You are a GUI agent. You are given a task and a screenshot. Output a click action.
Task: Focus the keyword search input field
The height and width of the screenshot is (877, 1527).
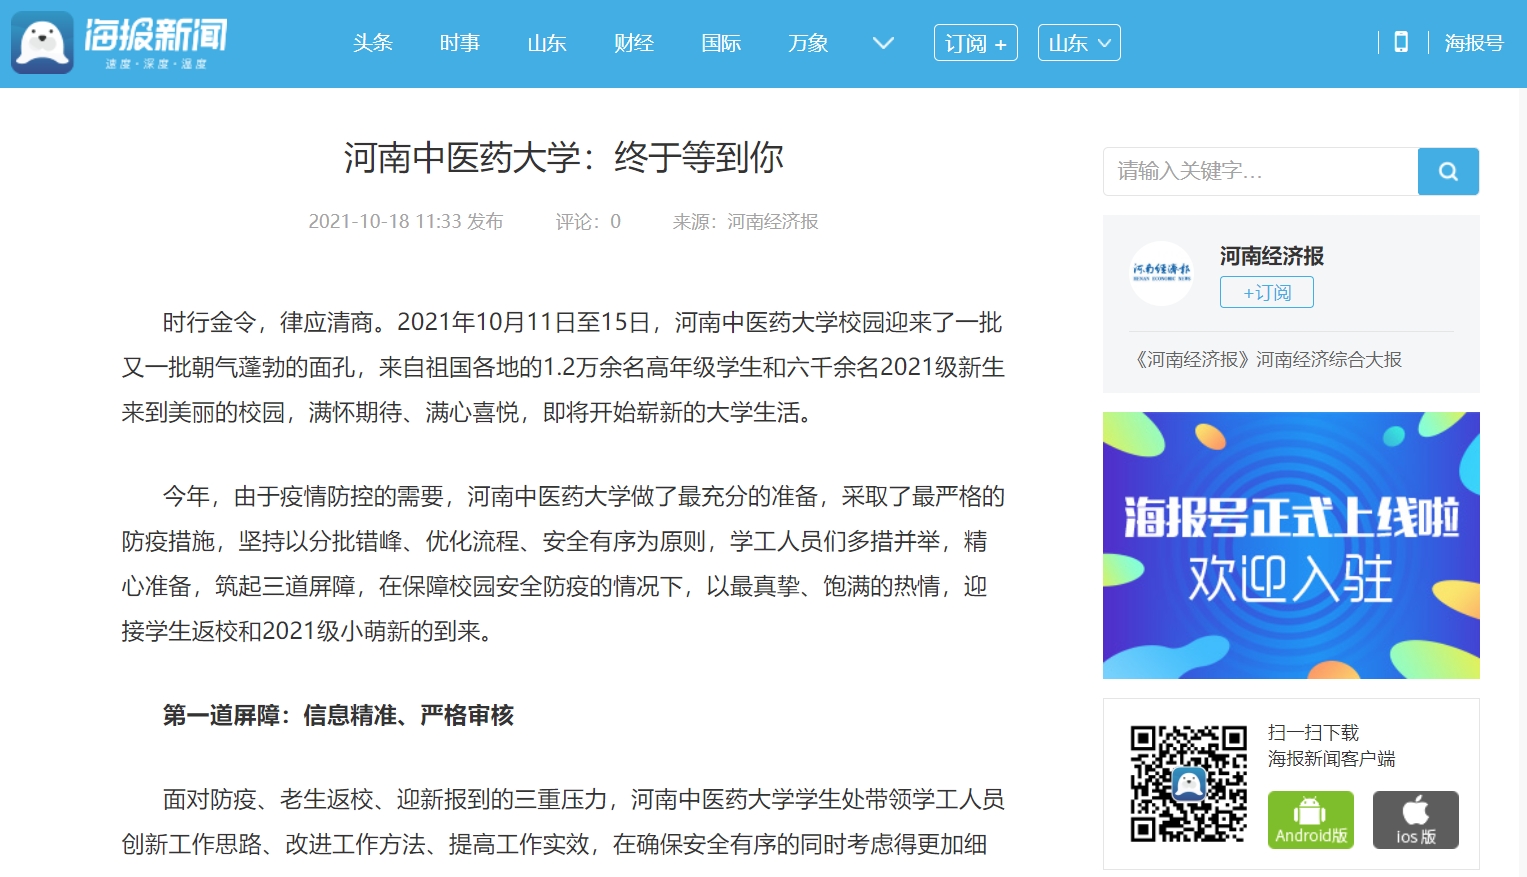tap(1260, 171)
